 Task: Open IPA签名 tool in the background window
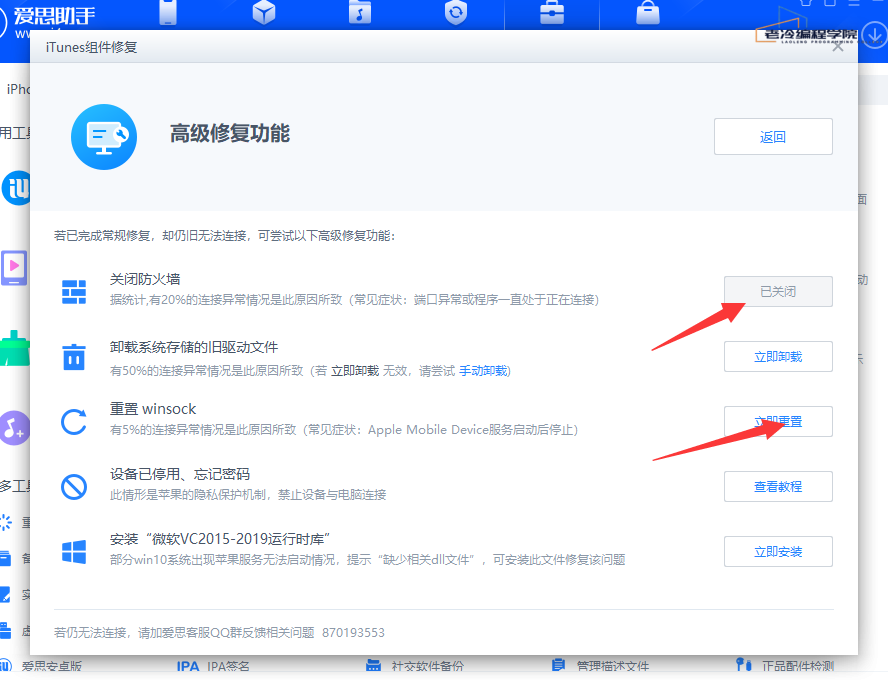[x=213, y=666]
